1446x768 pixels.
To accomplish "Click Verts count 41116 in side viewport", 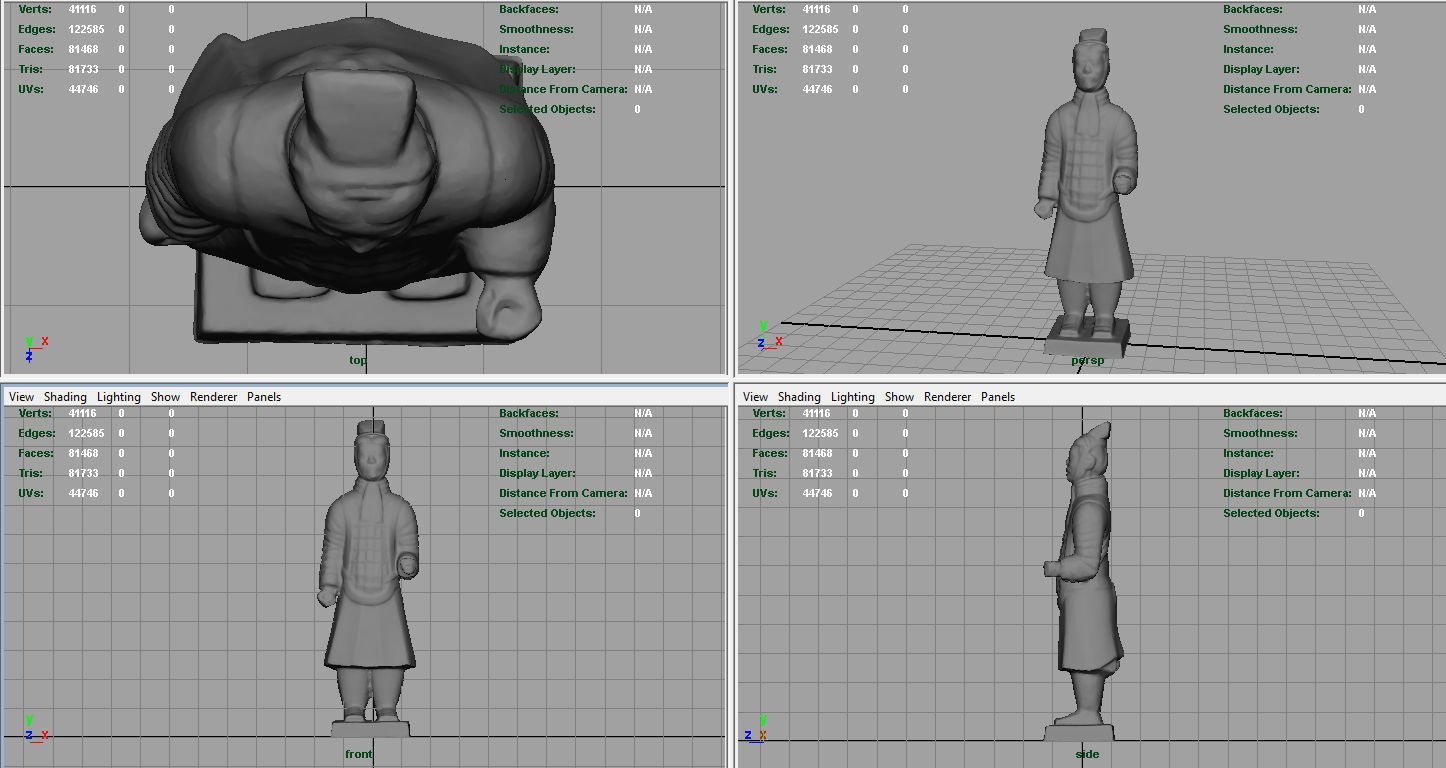I will coord(817,413).
